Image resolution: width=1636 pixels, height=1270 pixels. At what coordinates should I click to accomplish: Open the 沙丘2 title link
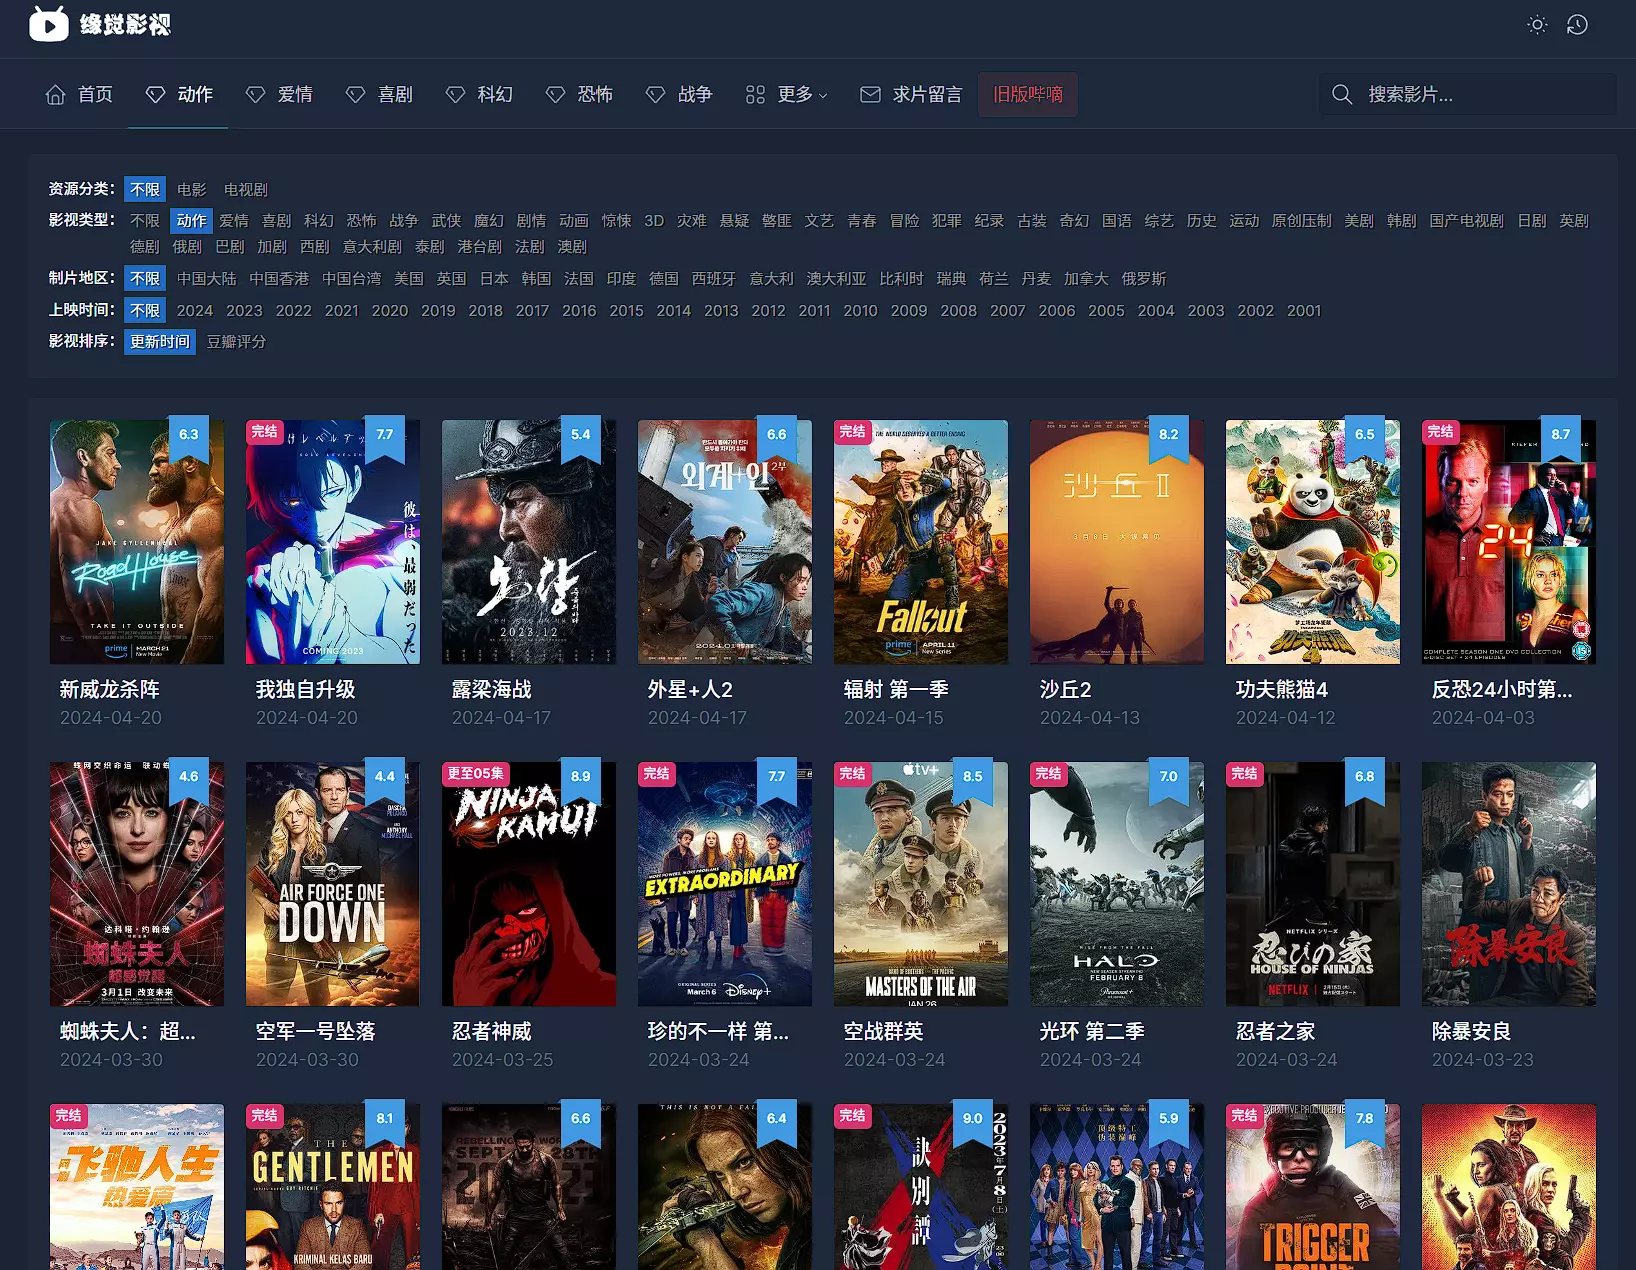point(1065,690)
